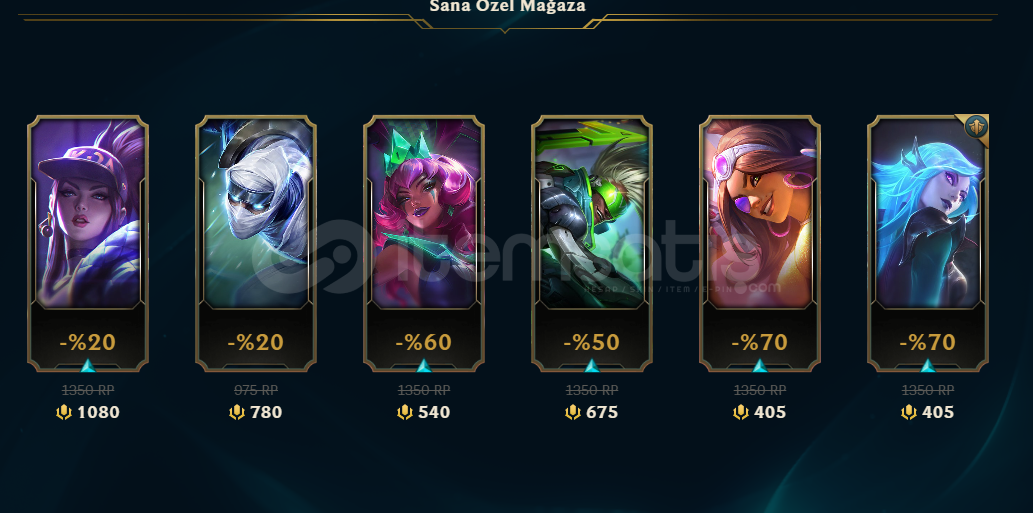Viewport: 1033px width, 513px height.
Task: Click the -%60 discount label
Action: [x=424, y=342]
